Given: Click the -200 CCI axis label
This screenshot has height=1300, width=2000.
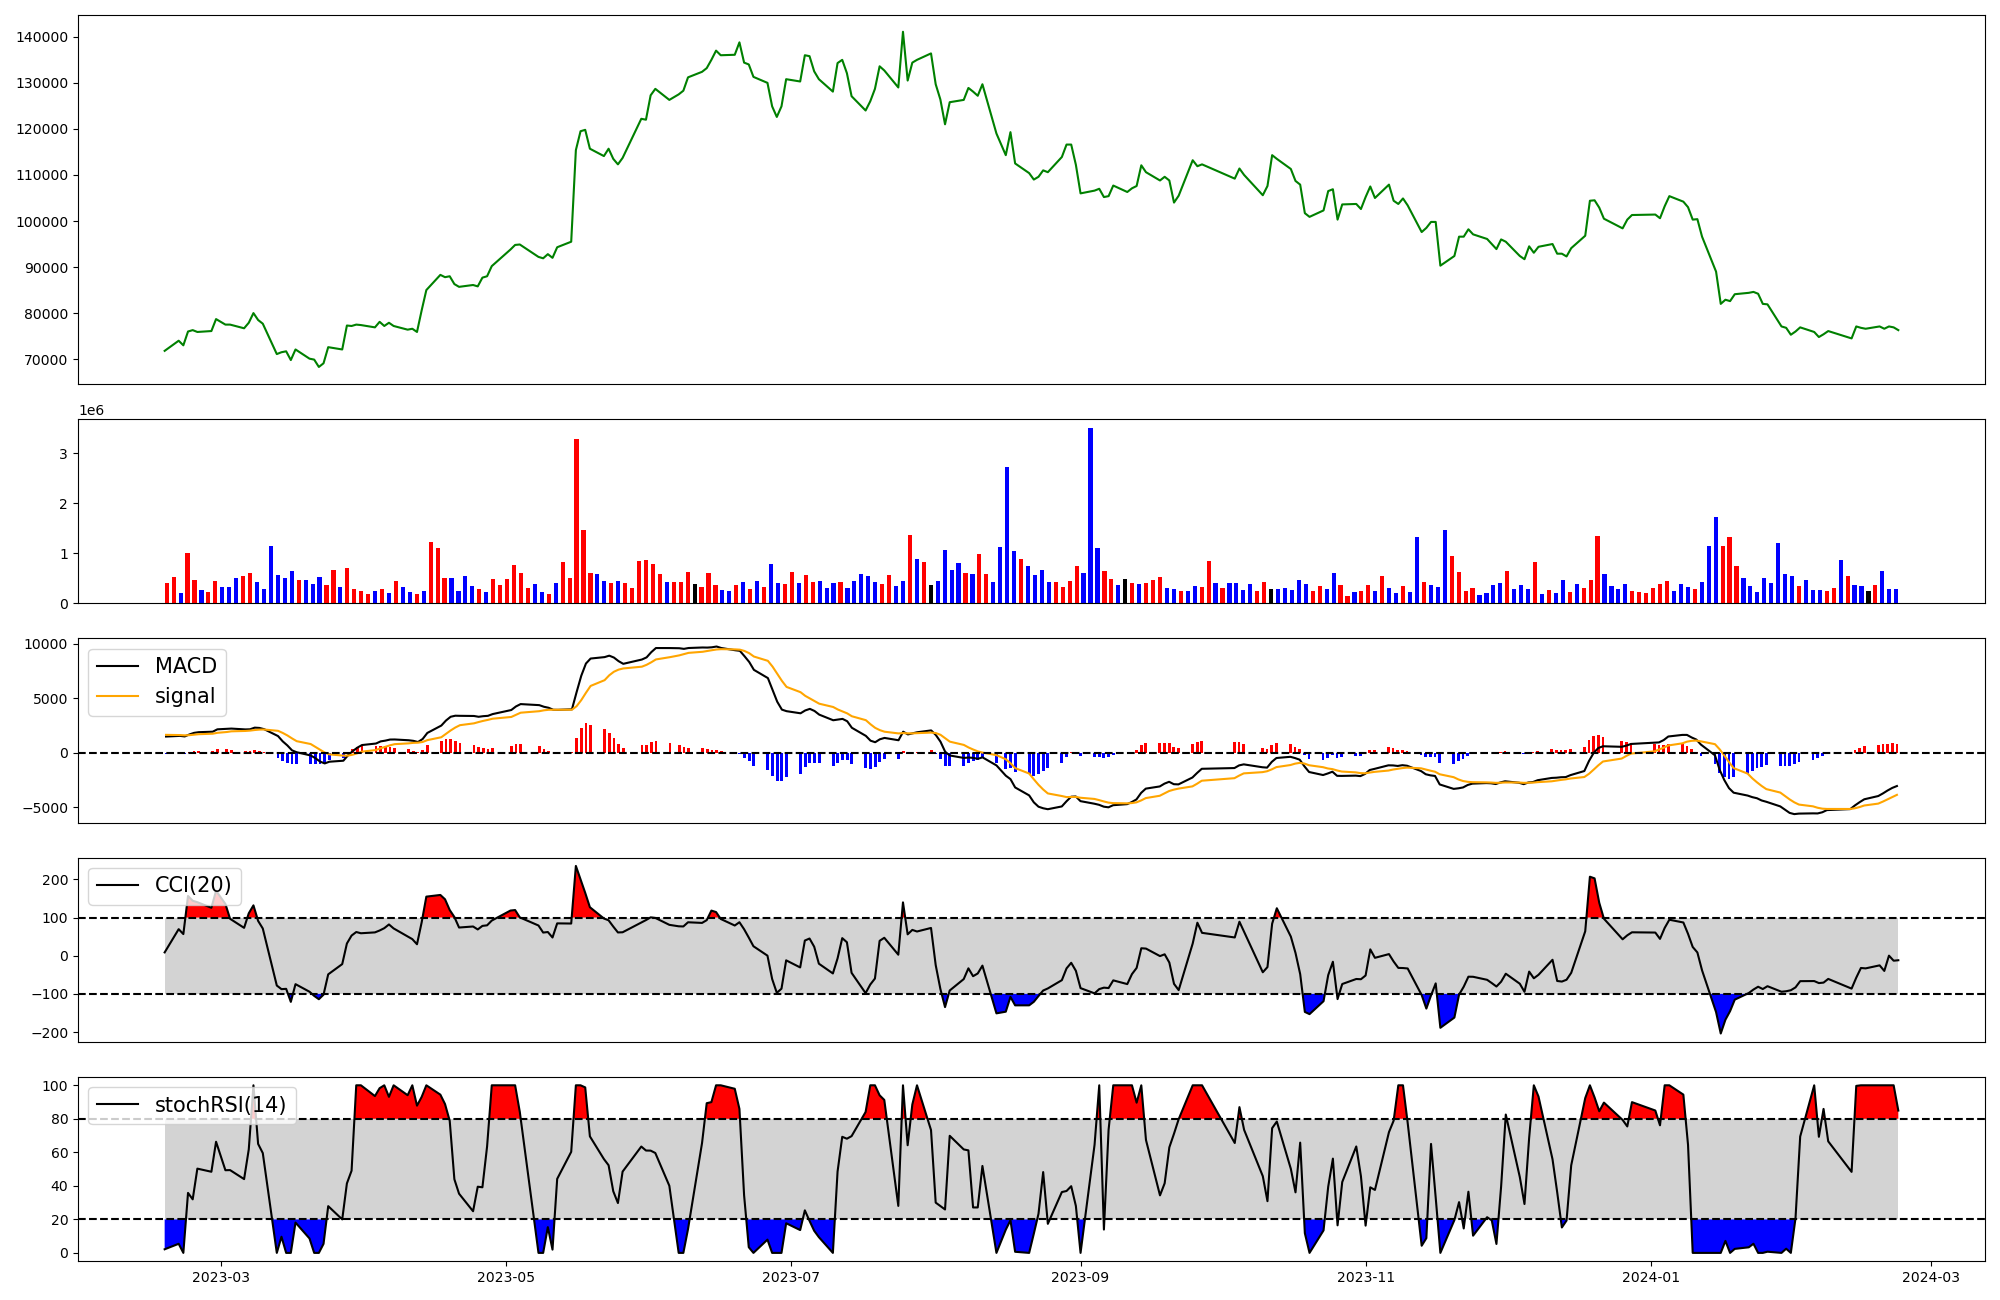Looking at the screenshot, I should (50, 1033).
